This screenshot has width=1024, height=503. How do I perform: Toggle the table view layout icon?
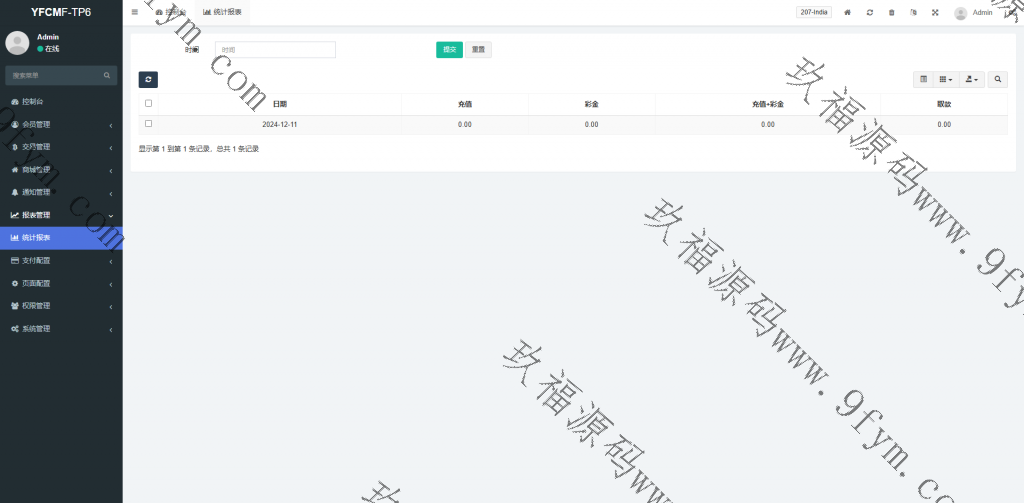[923, 79]
